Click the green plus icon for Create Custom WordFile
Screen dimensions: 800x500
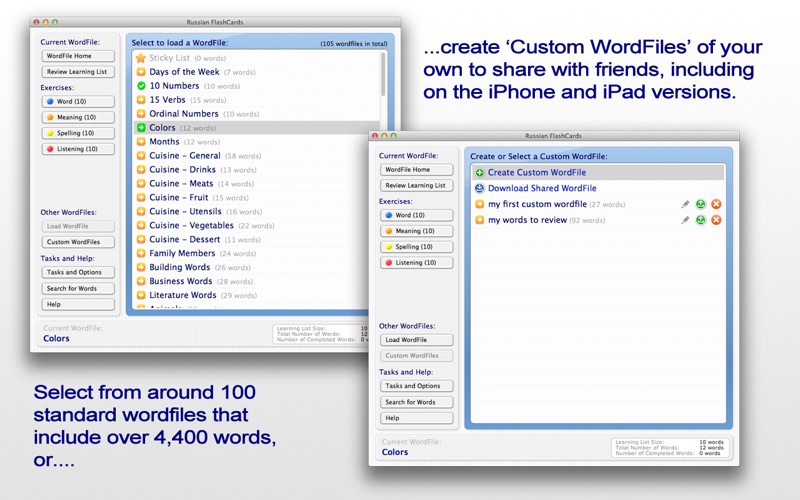coord(480,172)
